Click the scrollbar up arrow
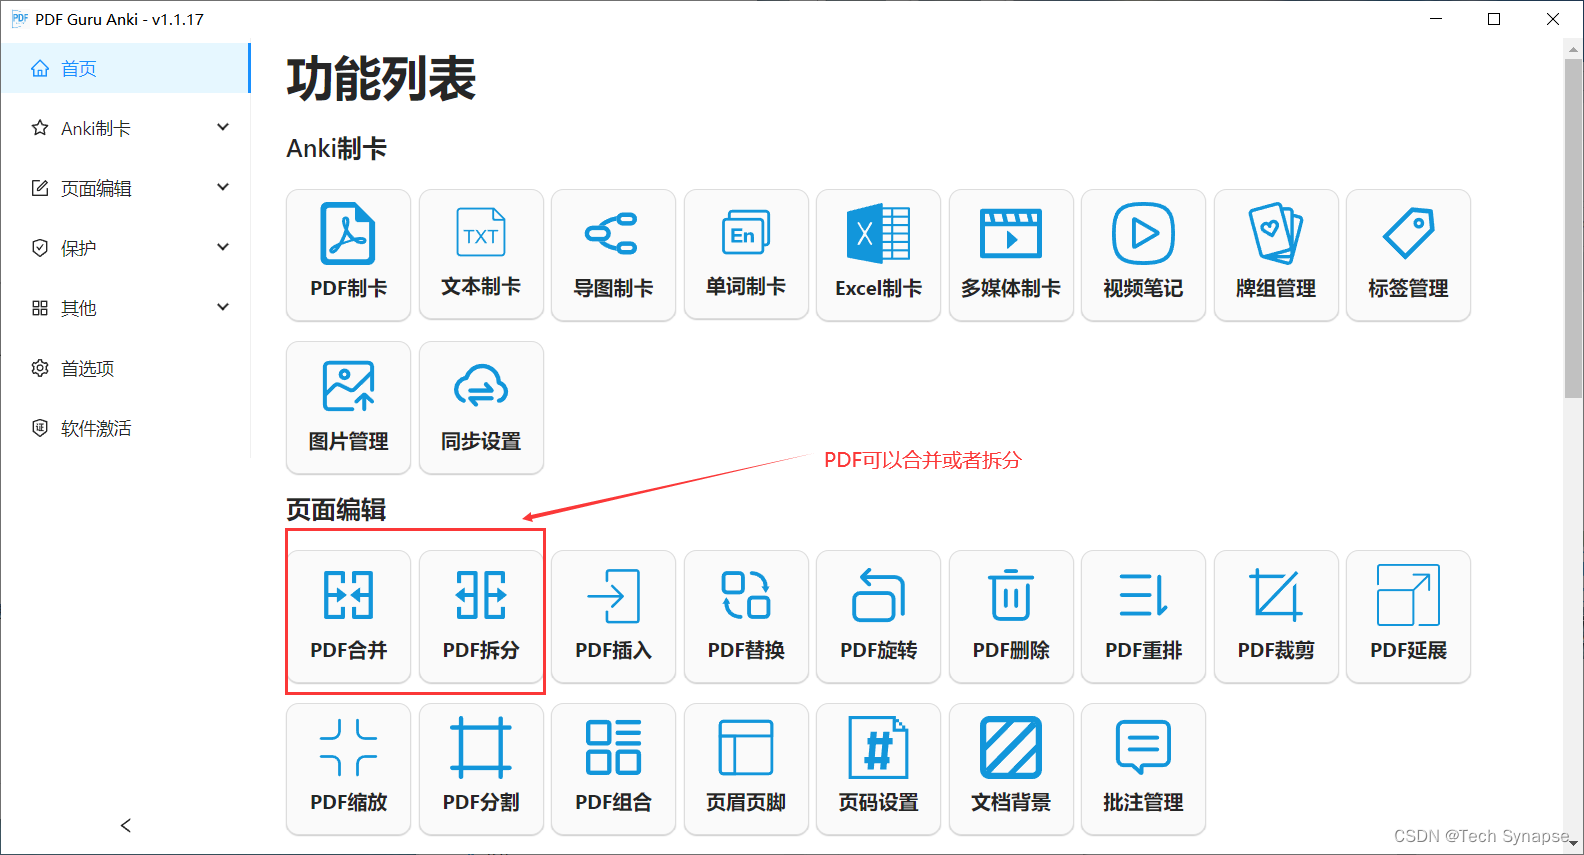This screenshot has width=1584, height=855. pyautogui.click(x=1573, y=48)
